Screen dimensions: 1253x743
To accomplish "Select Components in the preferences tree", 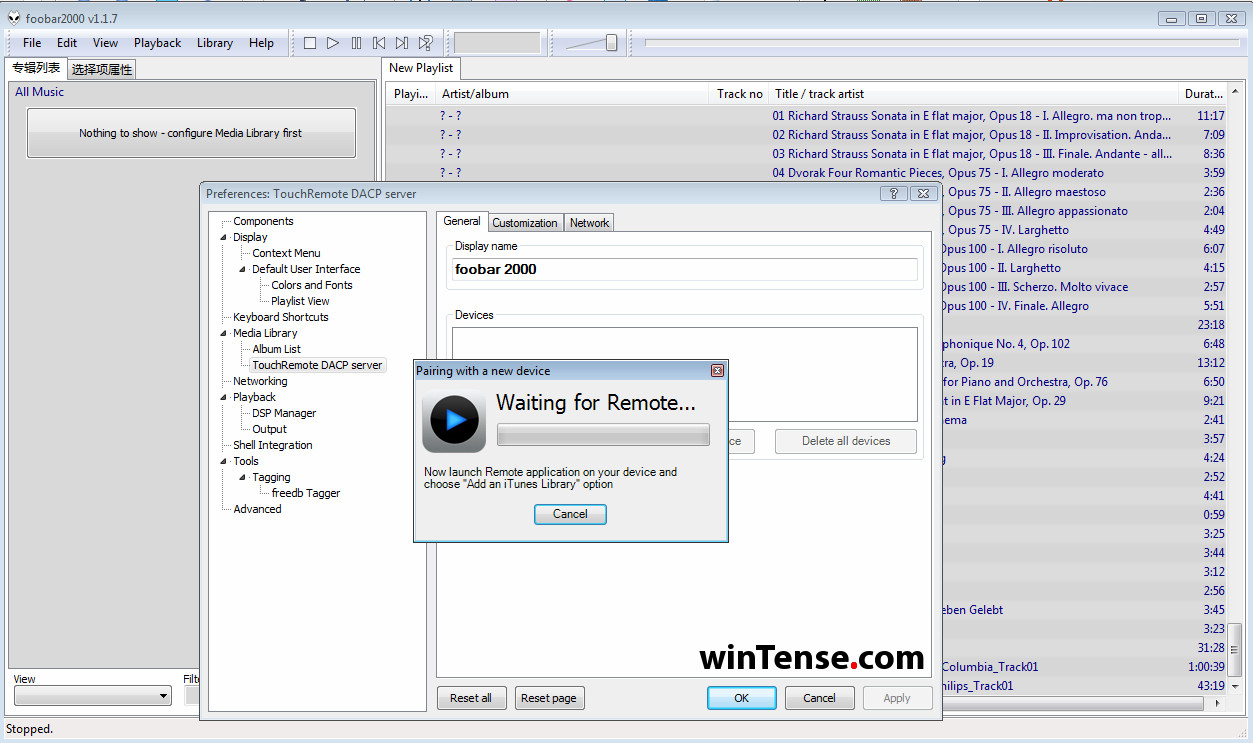I will point(263,222).
